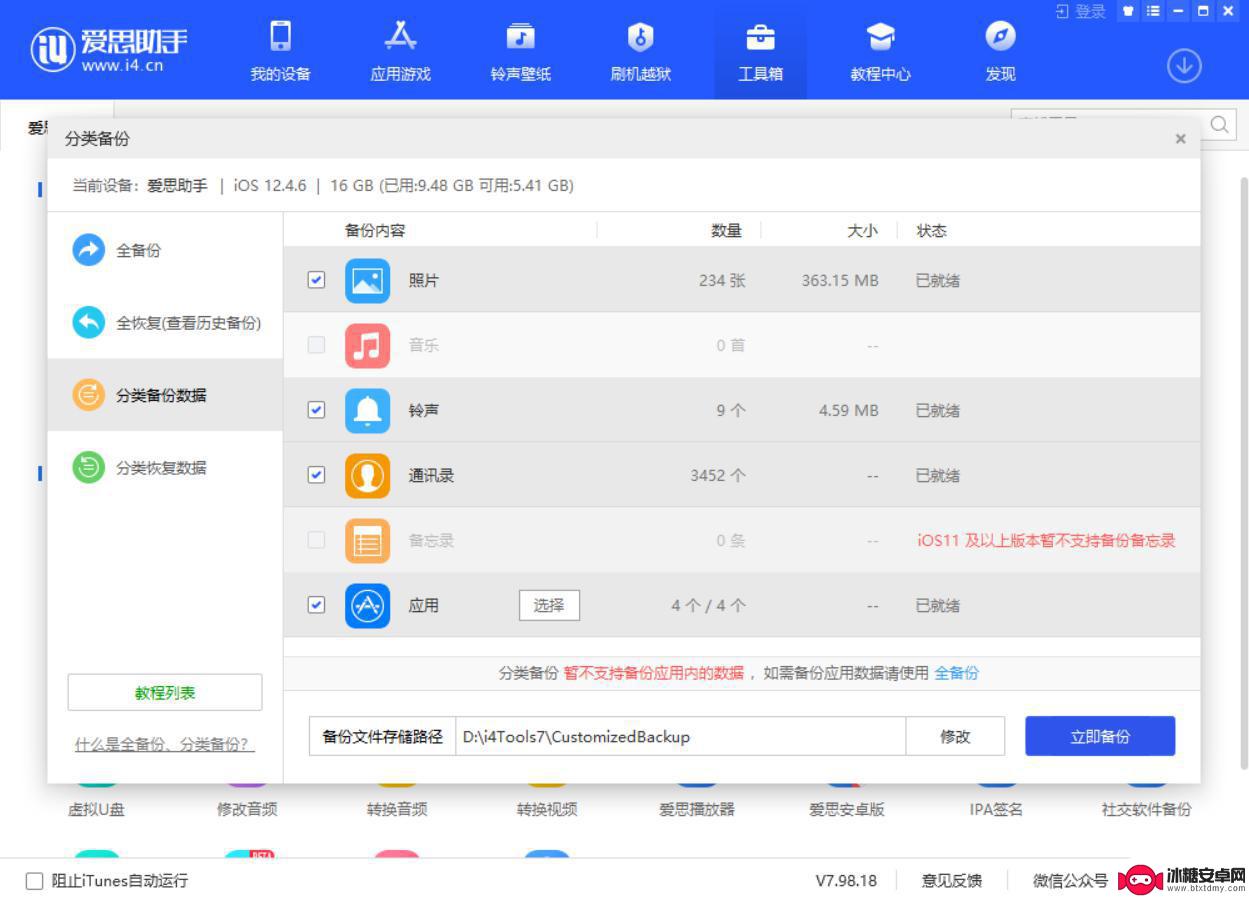
Task: Click 微信公众号 in status bar
Action: click(x=1070, y=881)
